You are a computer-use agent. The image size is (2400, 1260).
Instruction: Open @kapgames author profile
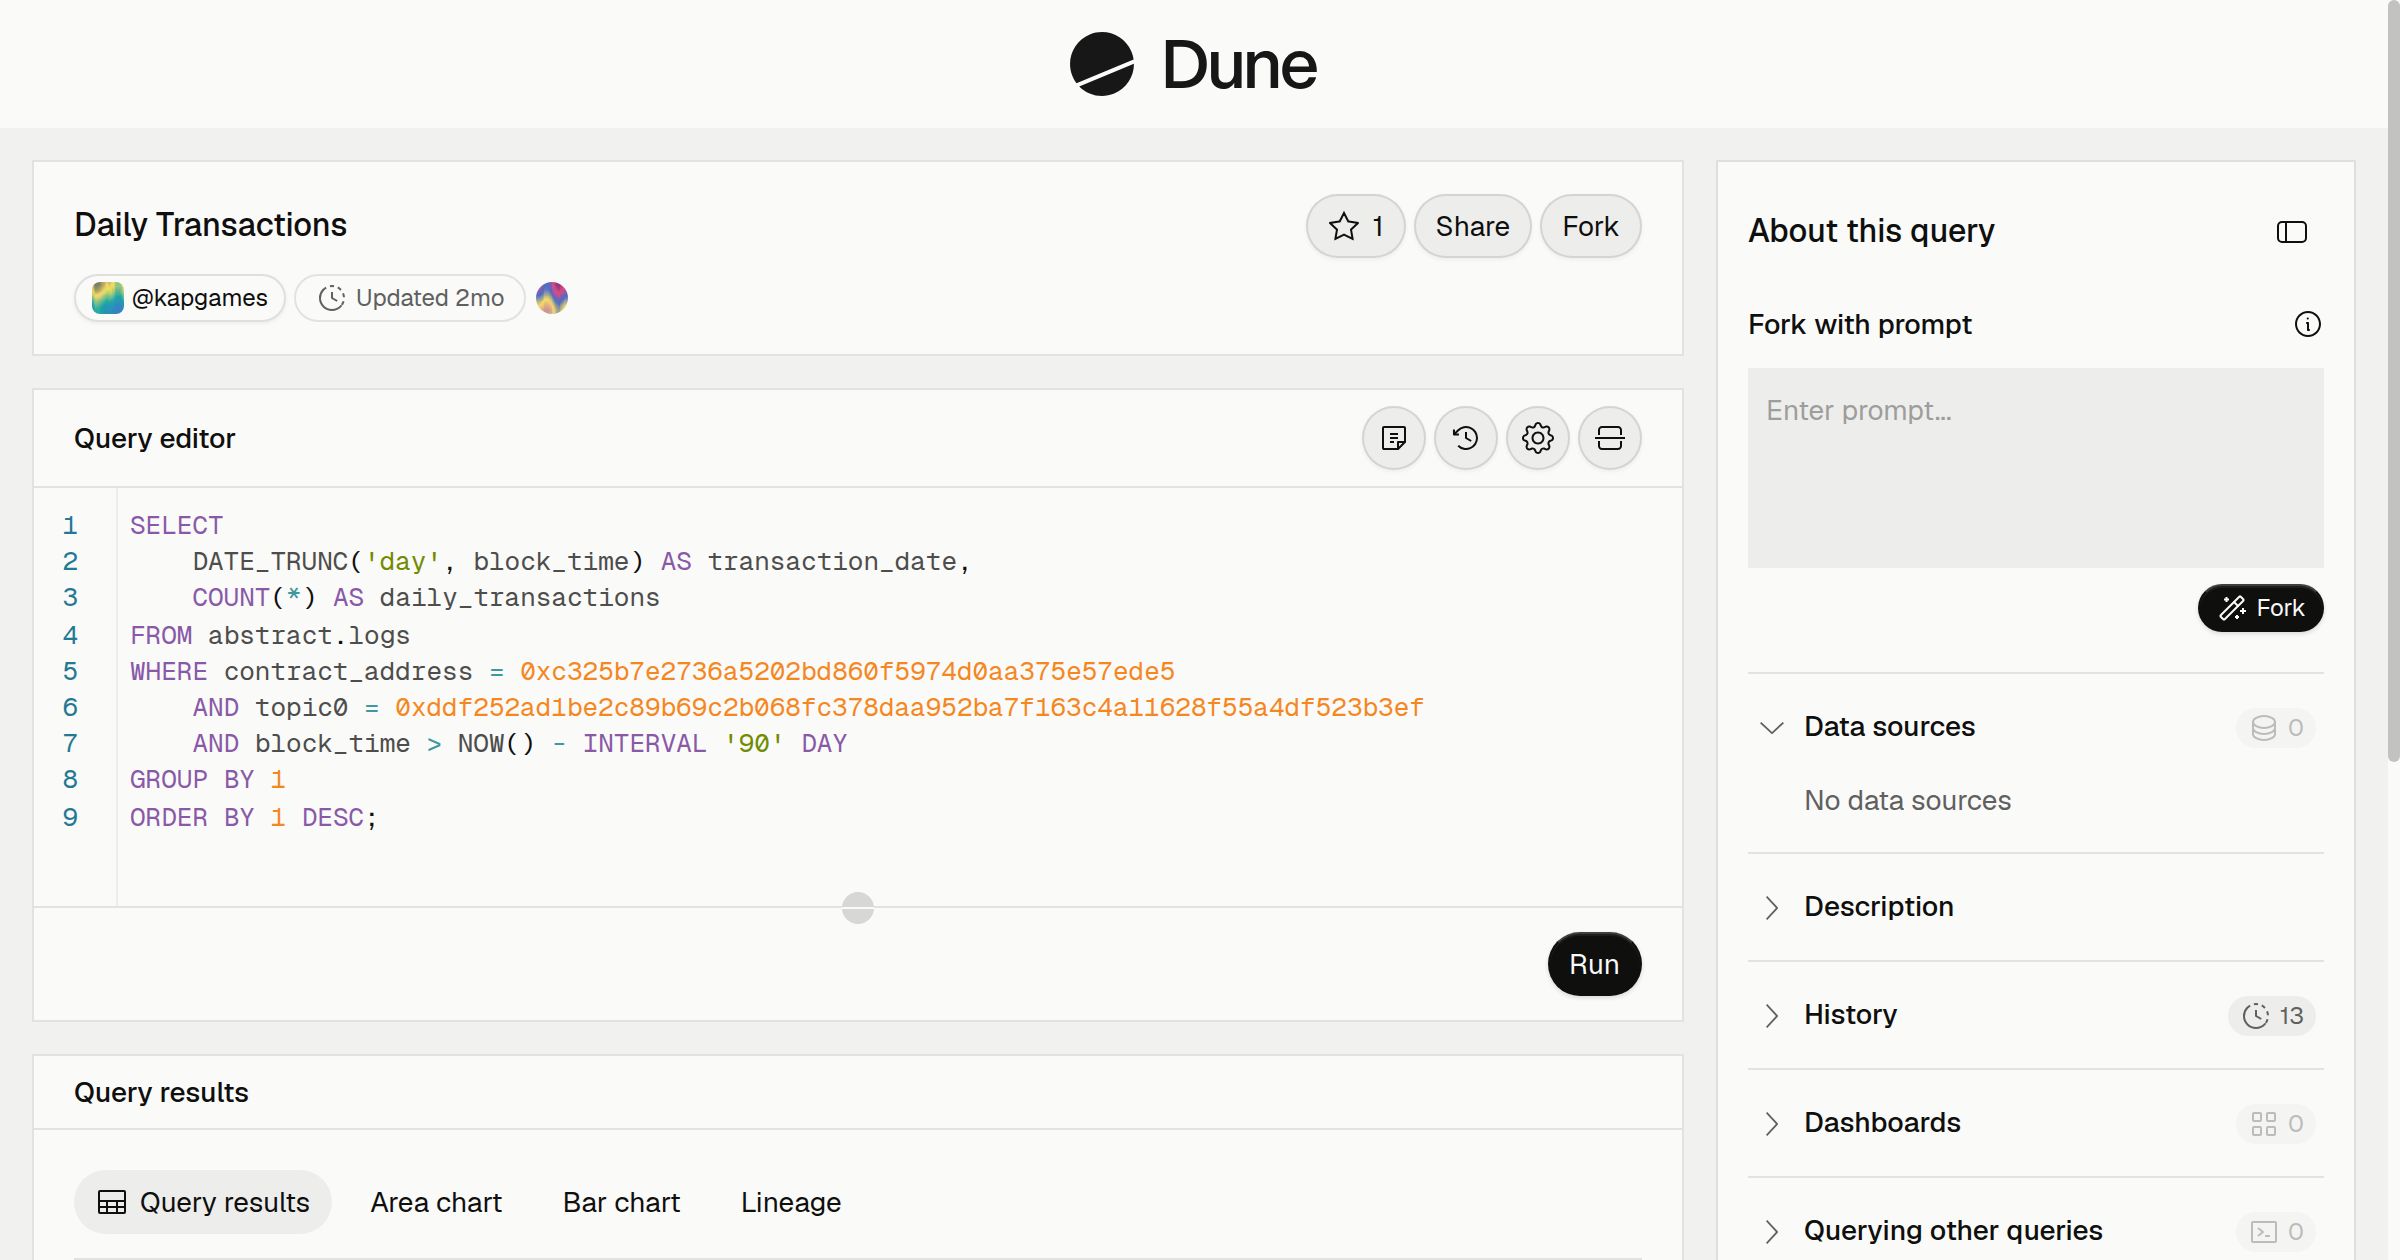[x=180, y=298]
